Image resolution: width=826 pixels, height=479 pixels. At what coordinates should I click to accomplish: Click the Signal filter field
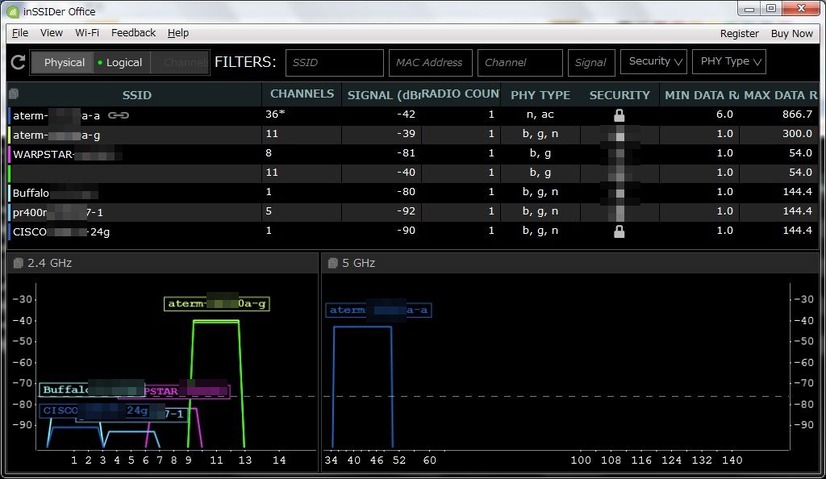coord(592,63)
